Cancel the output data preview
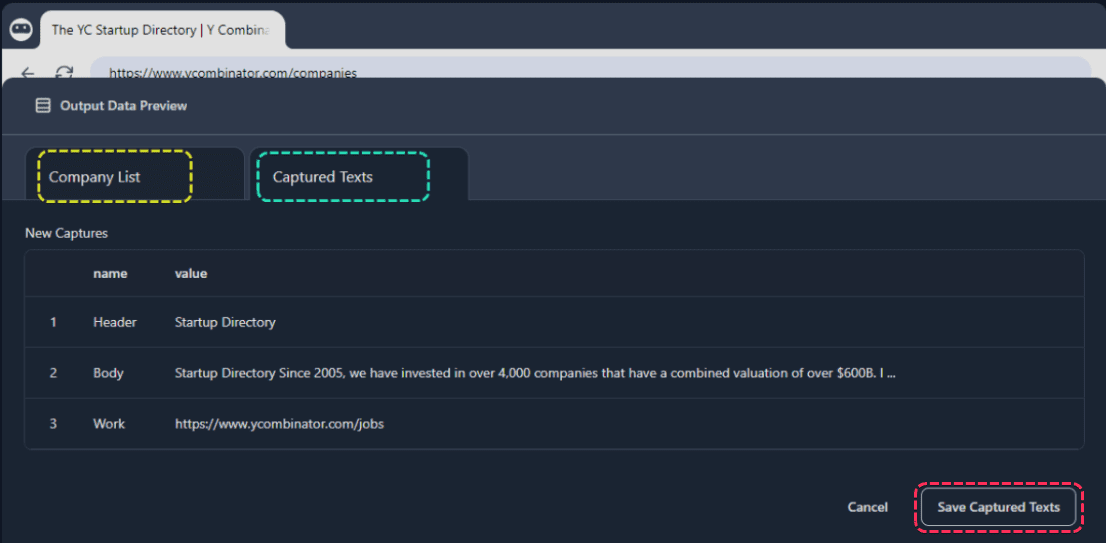The image size is (1106, 543). pyautogui.click(x=868, y=507)
